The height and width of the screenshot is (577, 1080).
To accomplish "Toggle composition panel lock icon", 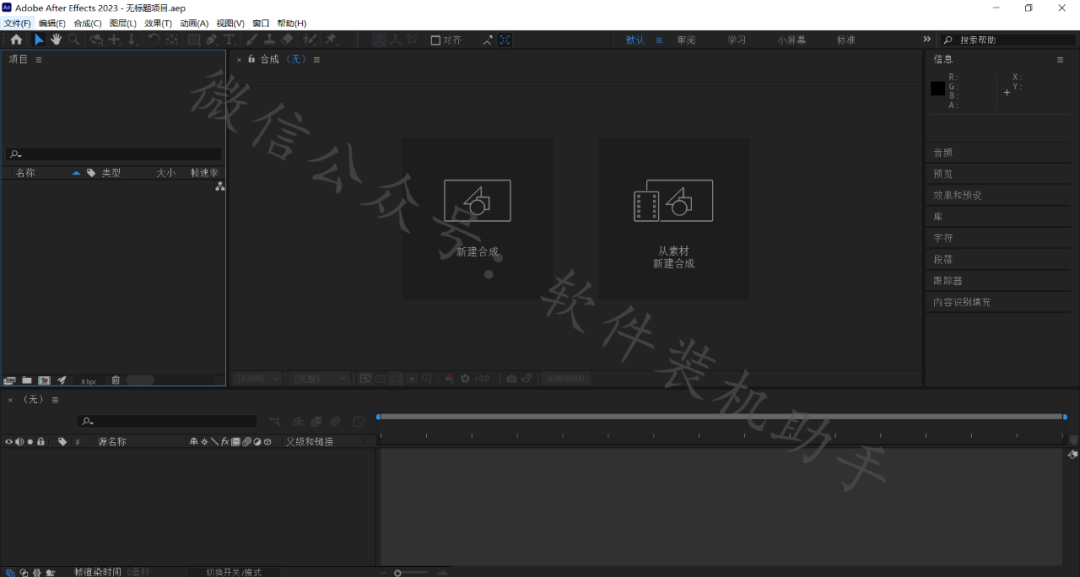I will 251,59.
